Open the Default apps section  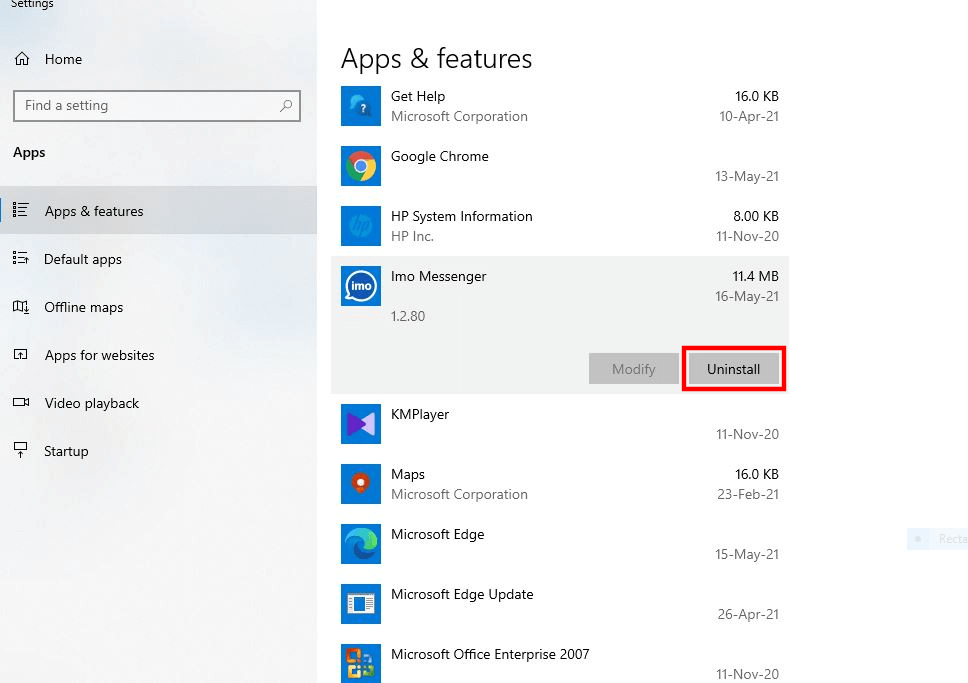(158, 259)
